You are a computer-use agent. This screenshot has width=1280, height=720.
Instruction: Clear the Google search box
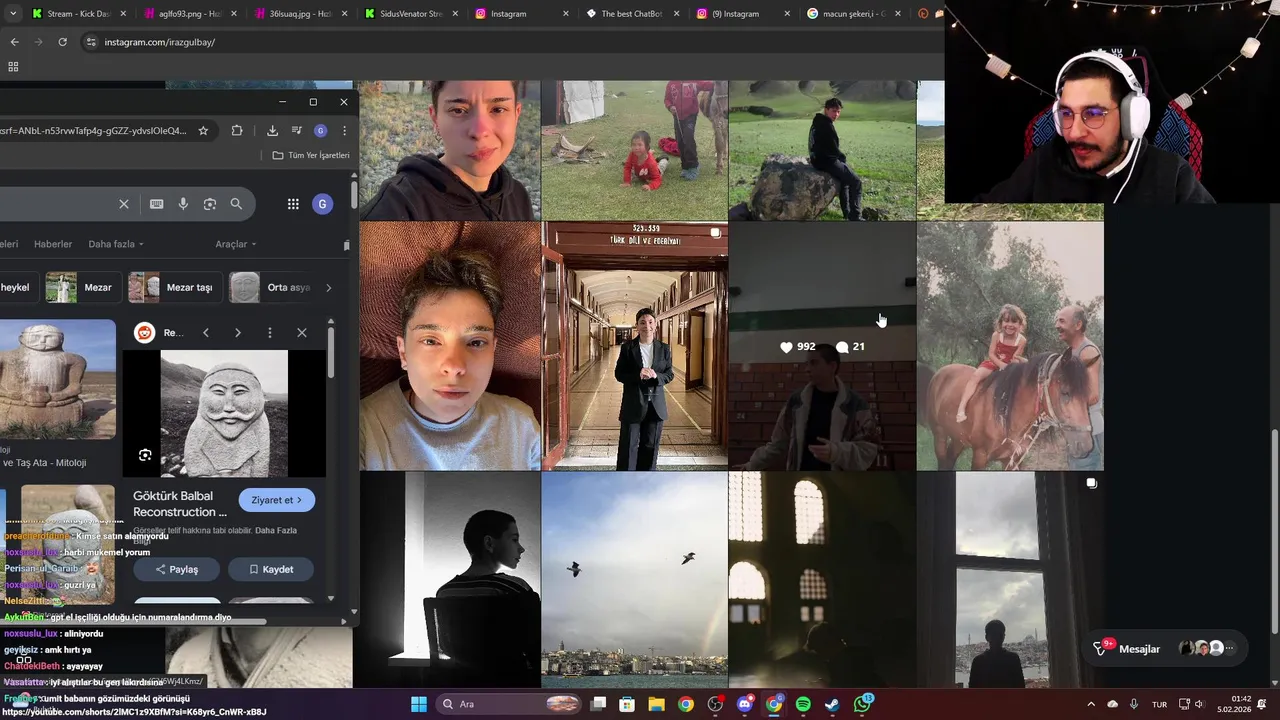pos(124,204)
